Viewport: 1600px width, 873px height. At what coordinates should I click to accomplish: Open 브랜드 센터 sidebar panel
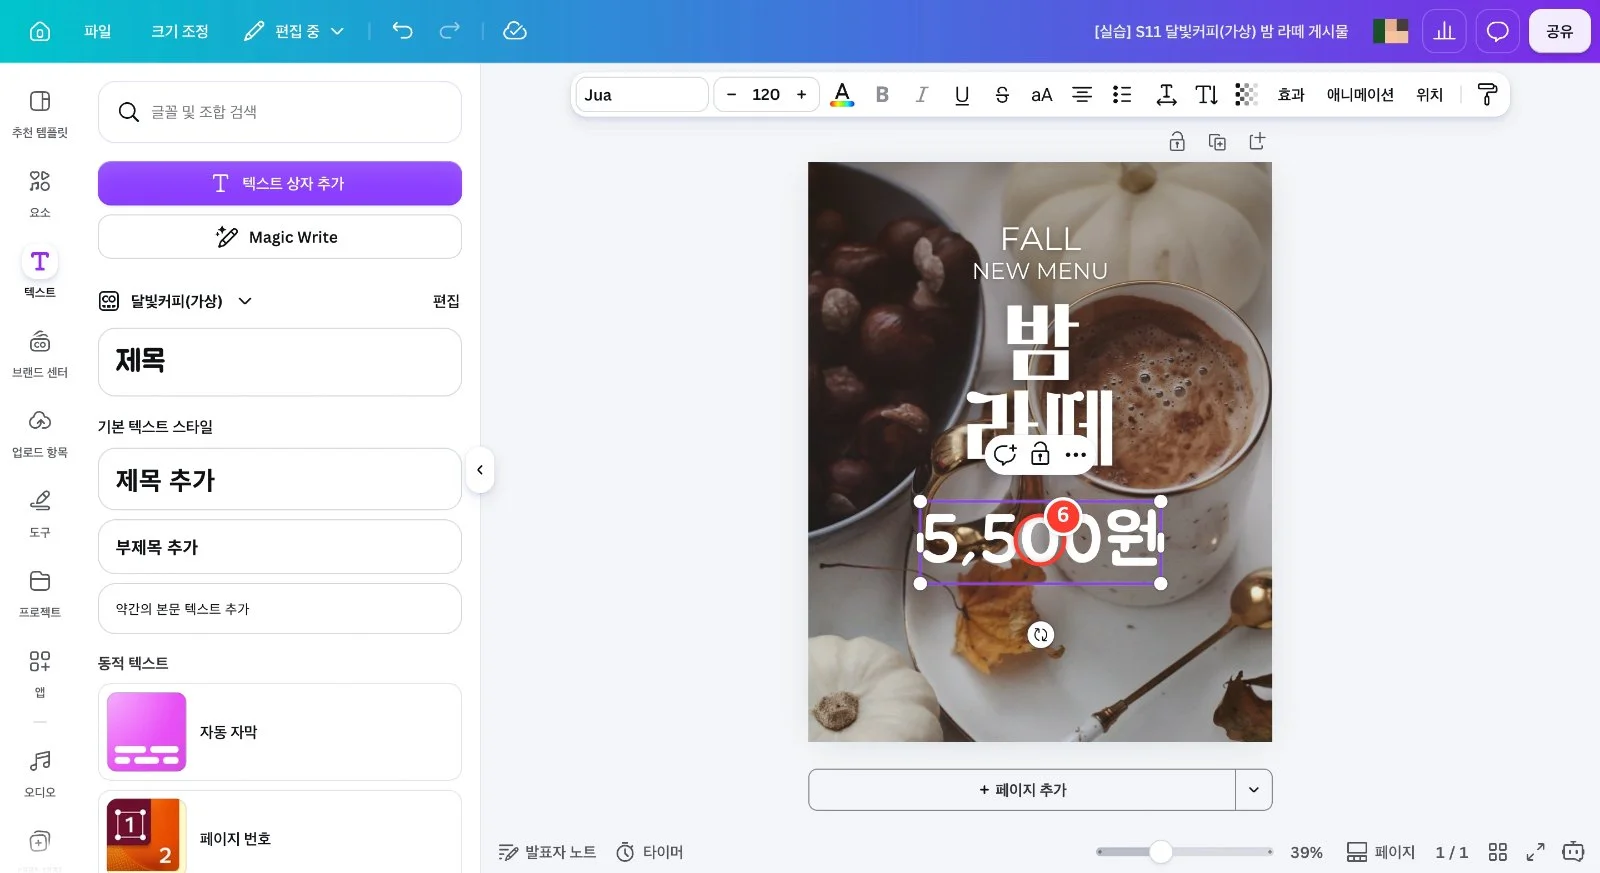coord(40,353)
